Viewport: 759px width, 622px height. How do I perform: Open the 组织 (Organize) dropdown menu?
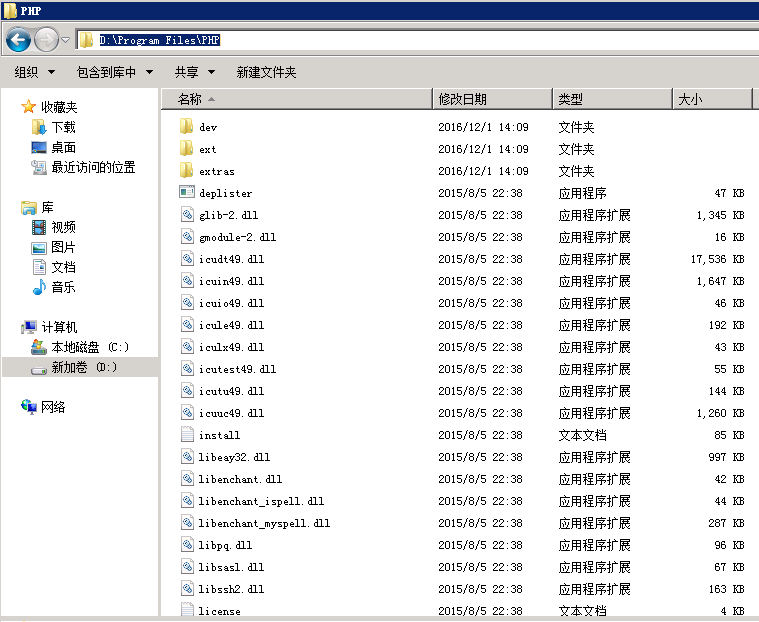pos(33,72)
